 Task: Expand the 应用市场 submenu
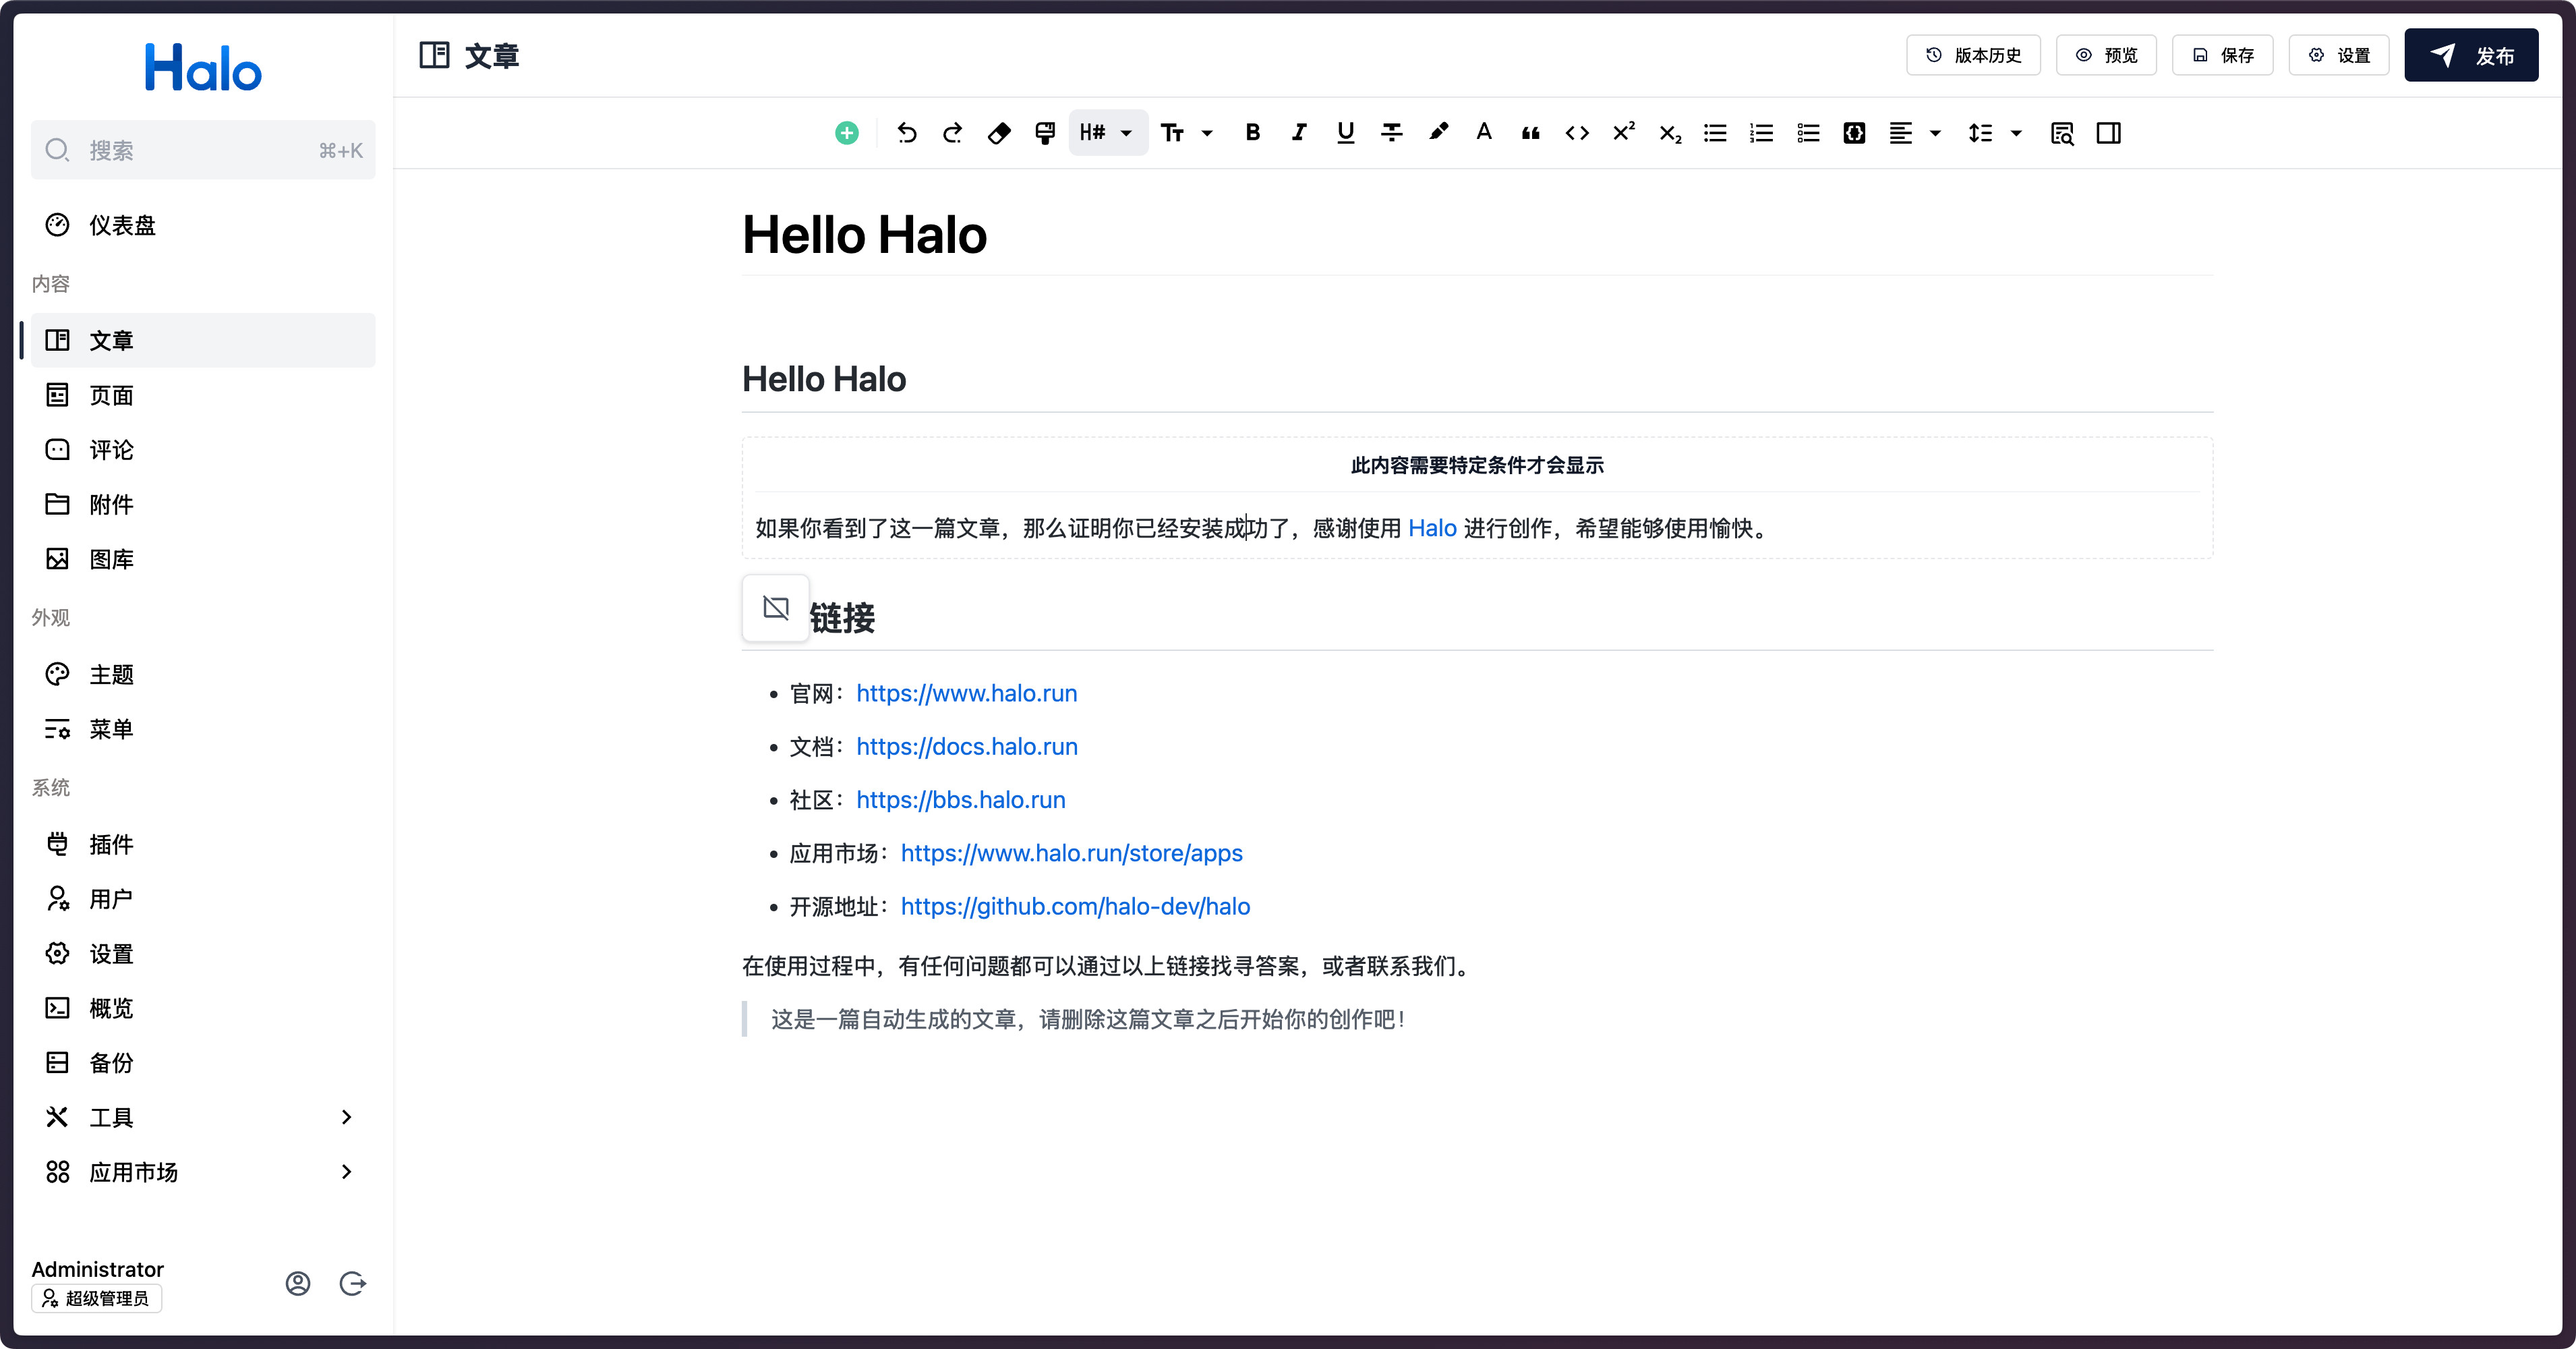(x=346, y=1172)
